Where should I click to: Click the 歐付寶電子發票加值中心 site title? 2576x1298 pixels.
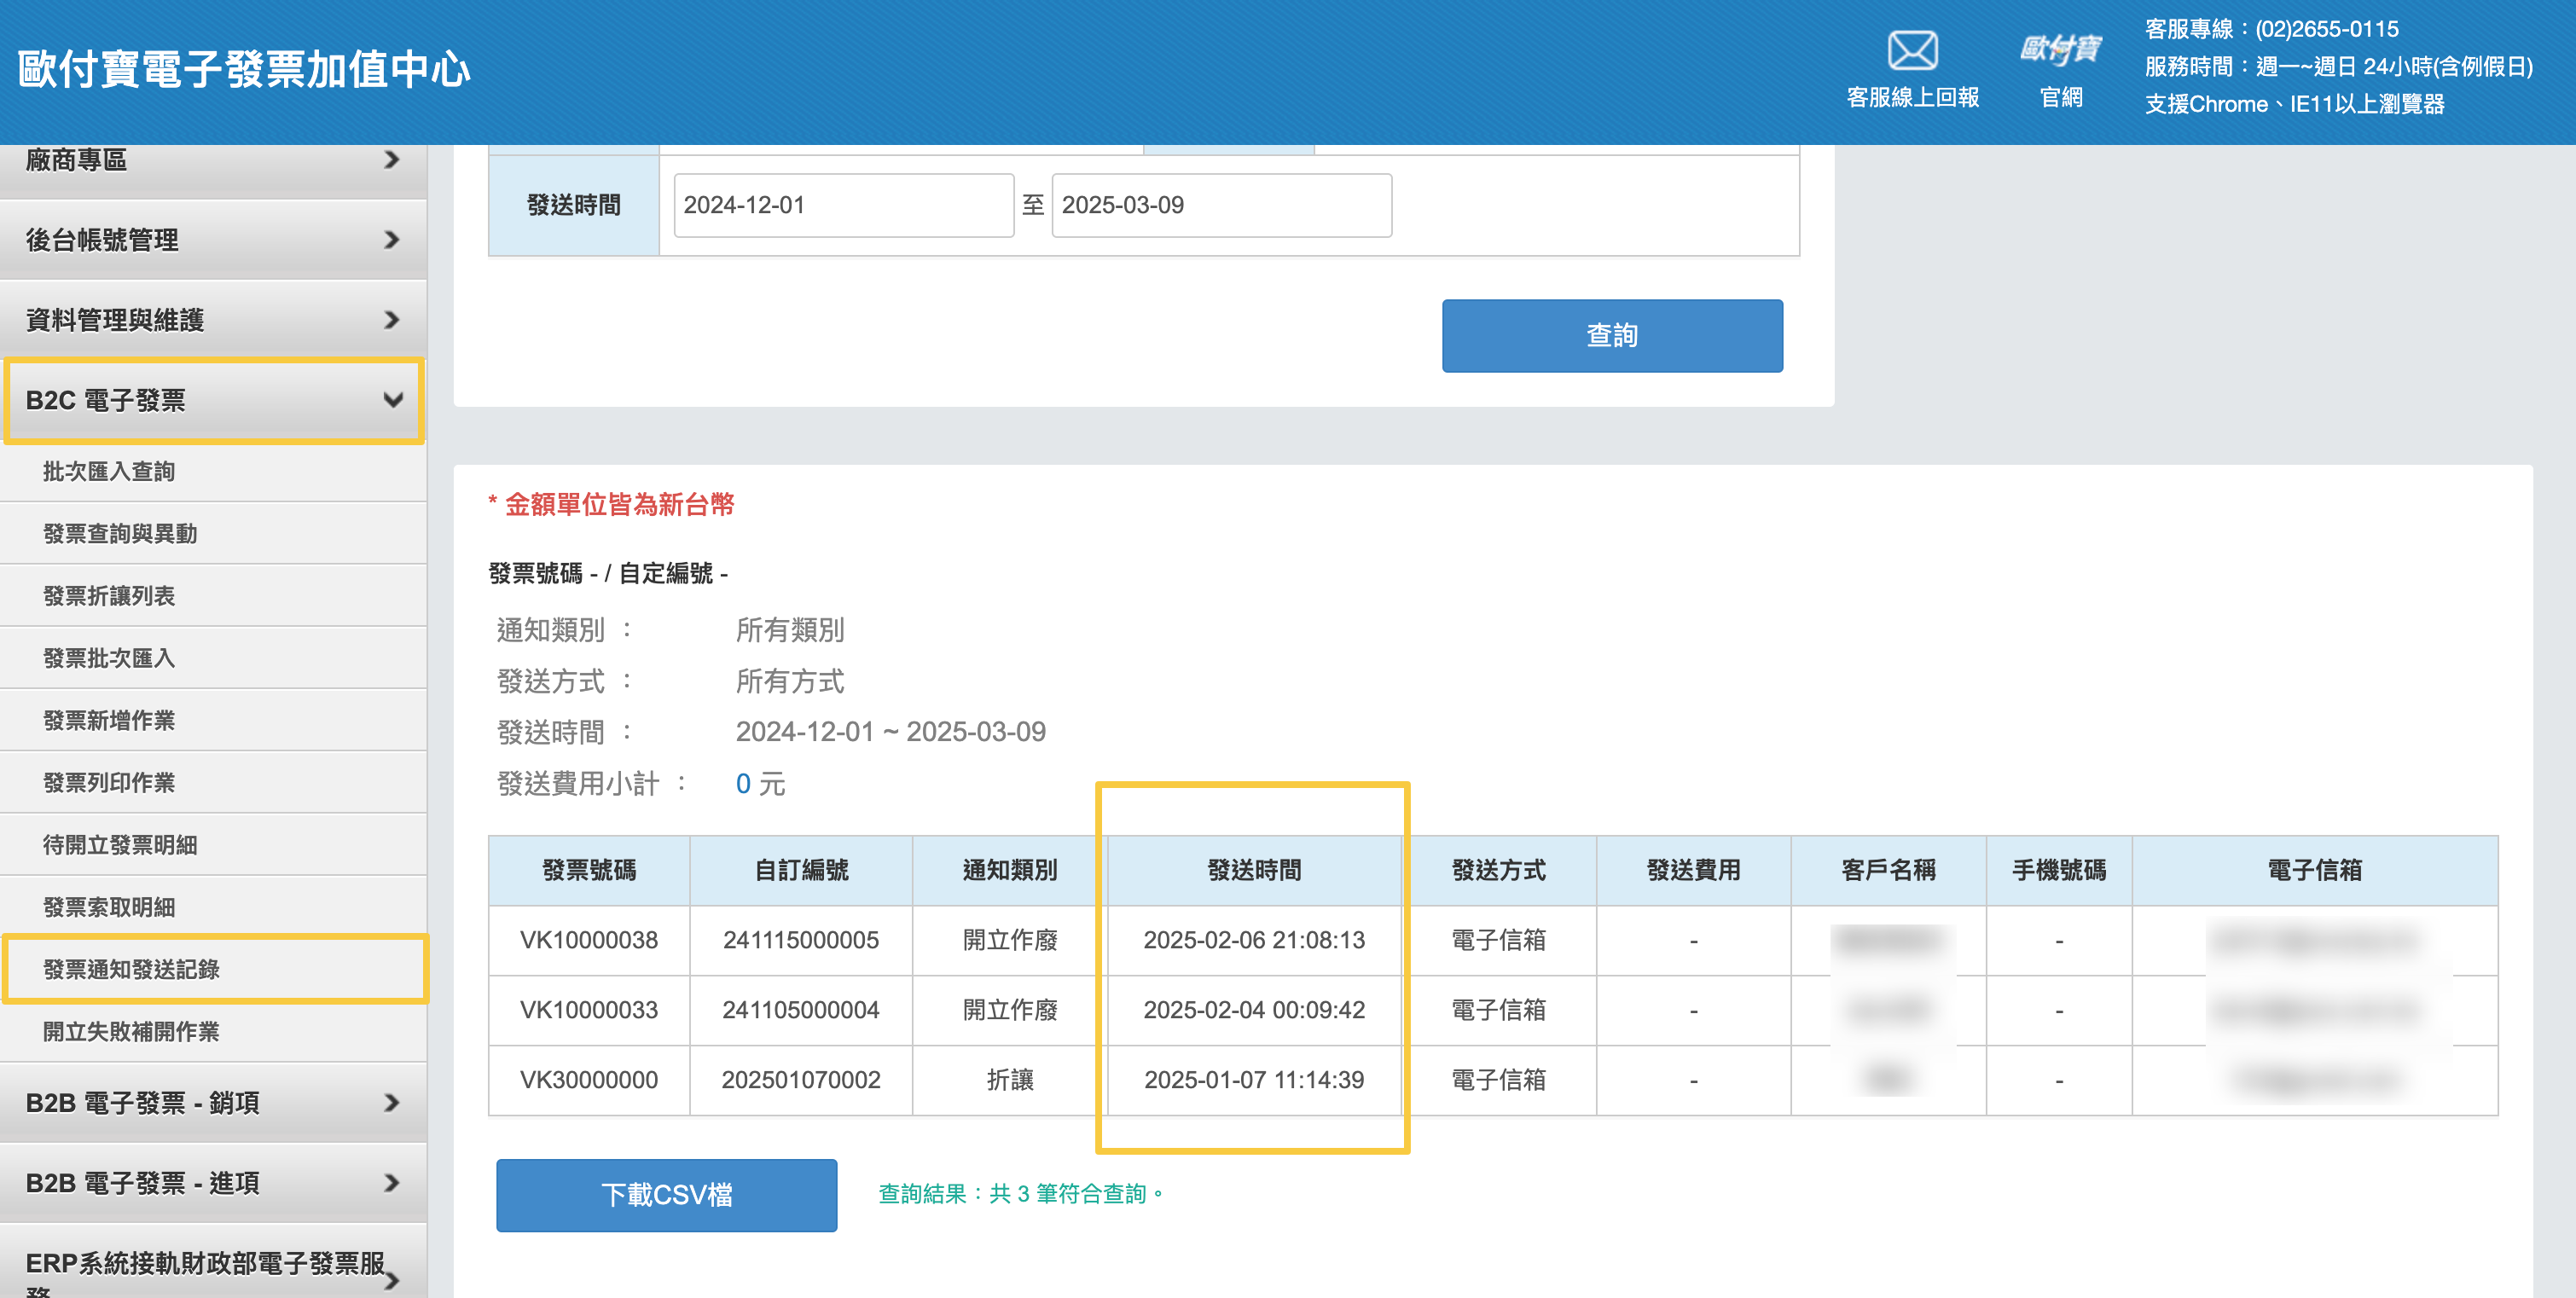[244, 70]
